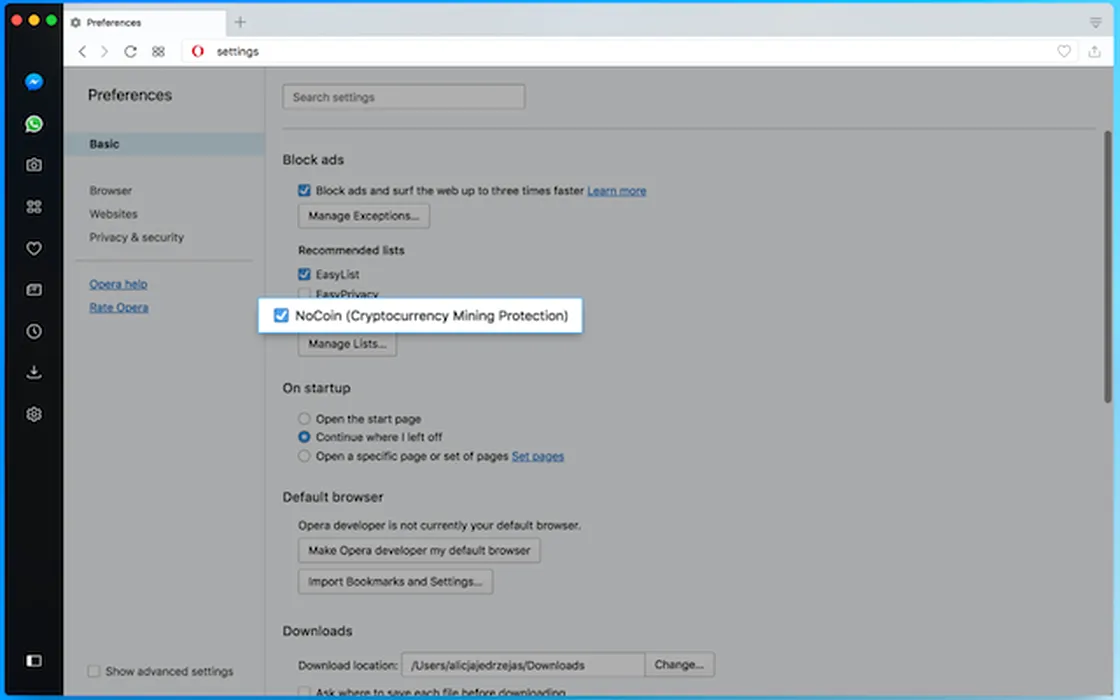Select Open a specific page radio button
Screen dimensions: 1120x700
(305, 456)
